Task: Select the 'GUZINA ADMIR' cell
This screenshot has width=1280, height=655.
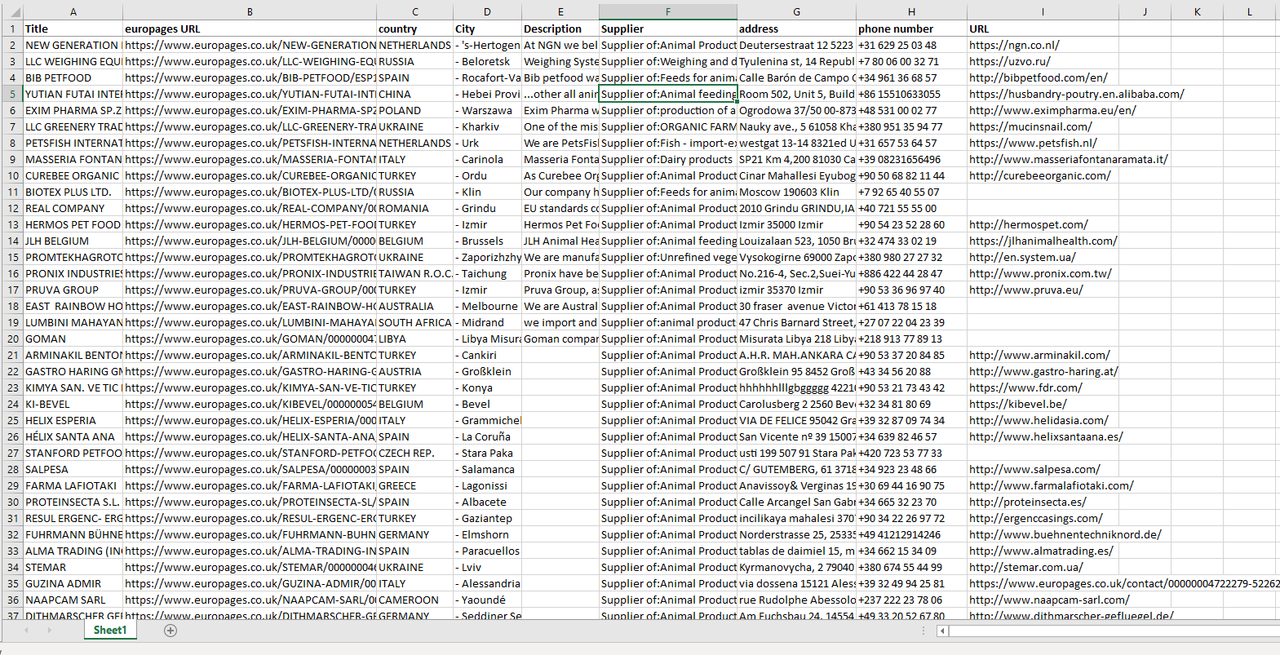Action: (x=73, y=583)
